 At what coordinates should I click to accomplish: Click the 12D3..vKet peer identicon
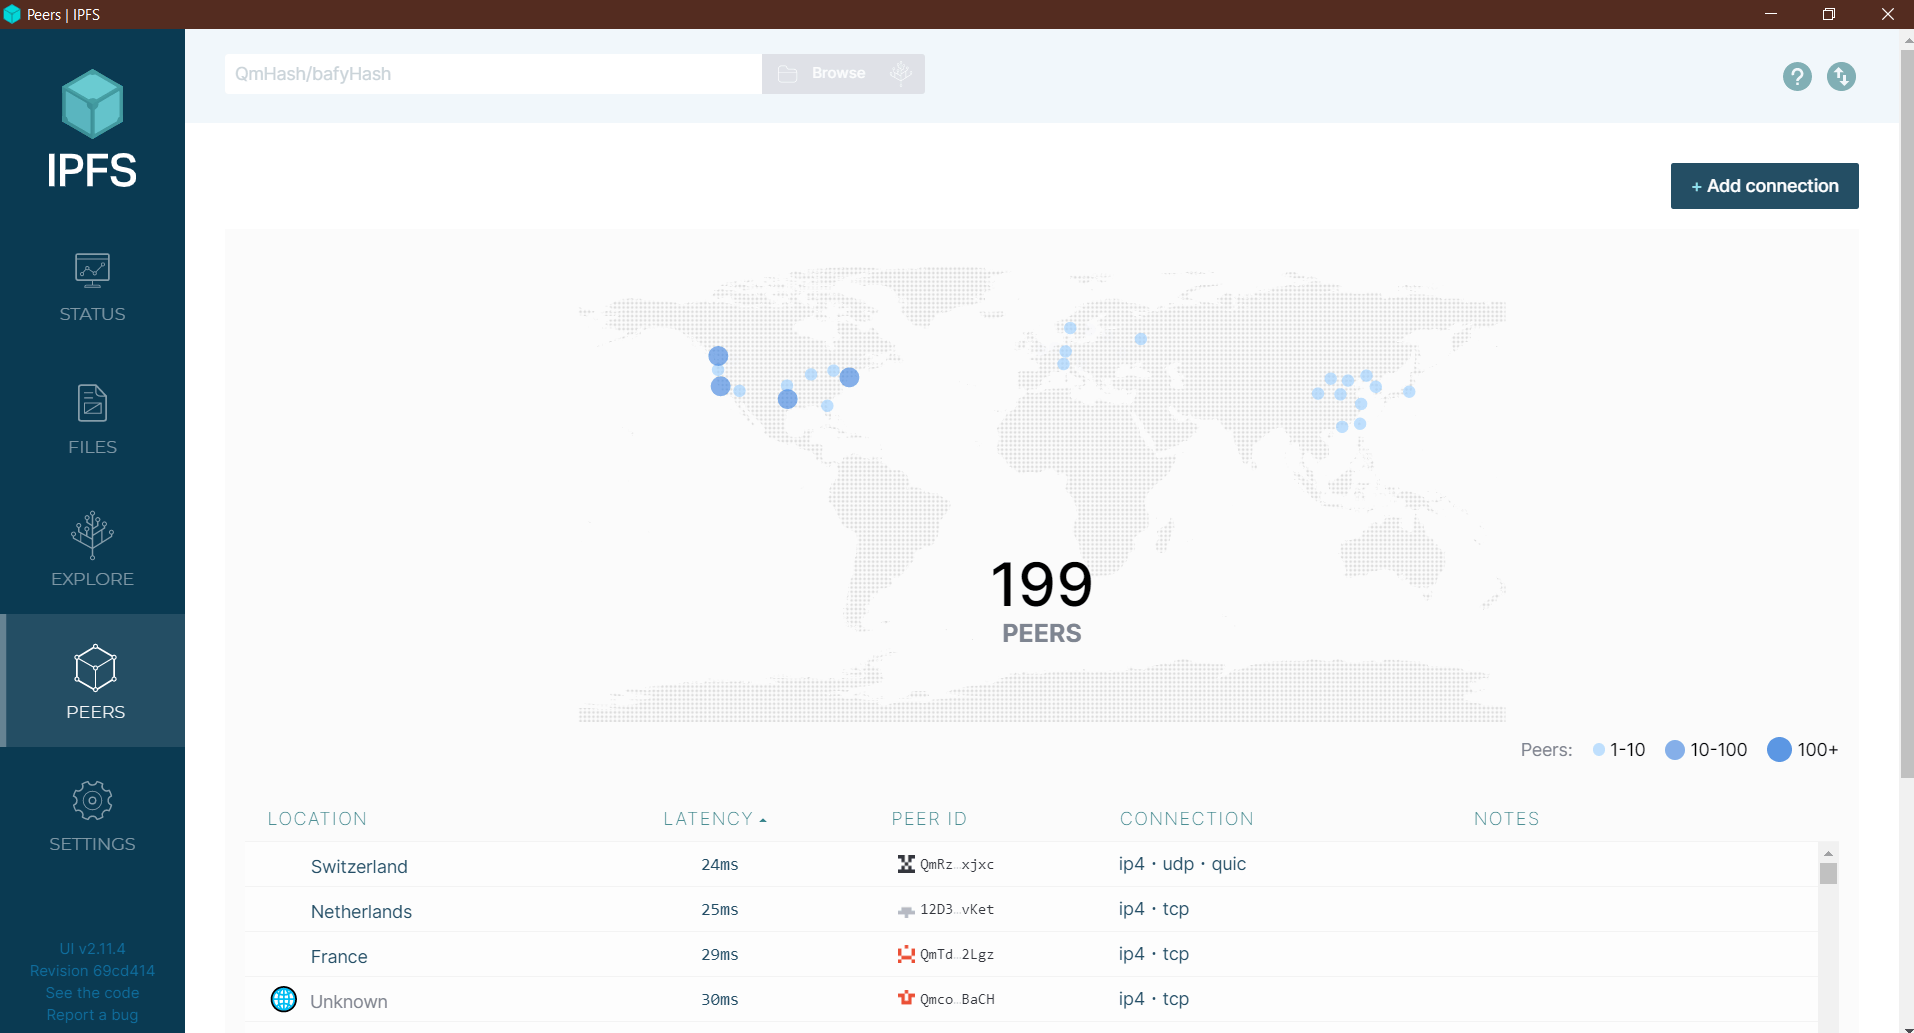[x=906, y=910]
